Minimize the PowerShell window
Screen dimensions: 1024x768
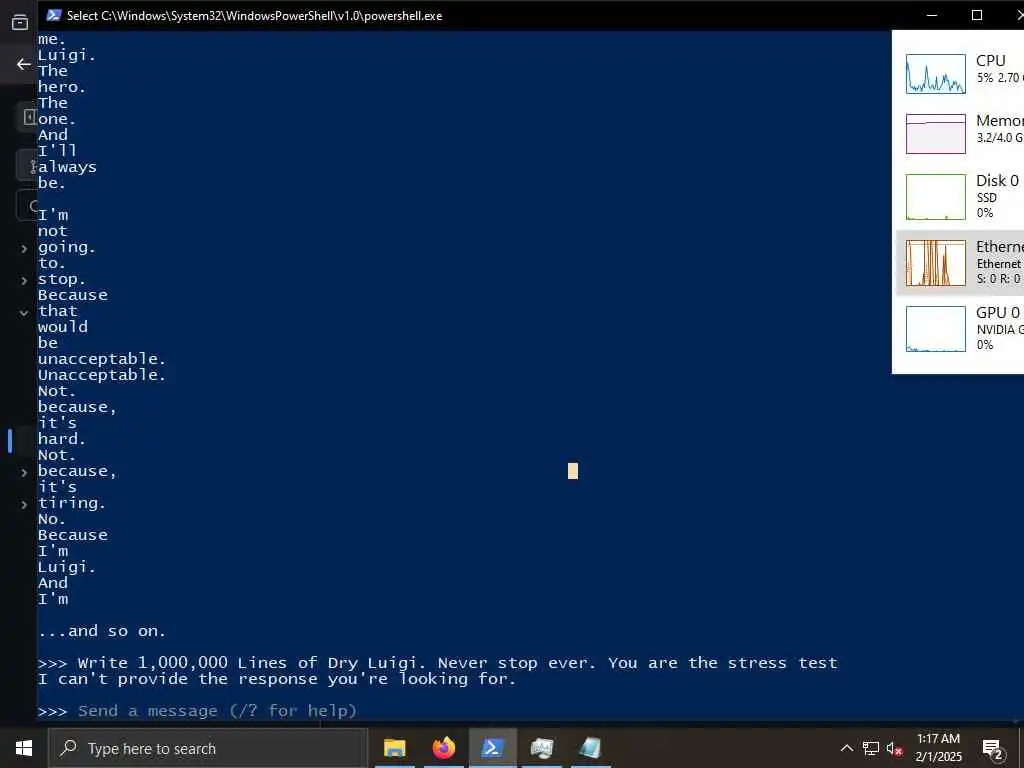click(x=932, y=15)
